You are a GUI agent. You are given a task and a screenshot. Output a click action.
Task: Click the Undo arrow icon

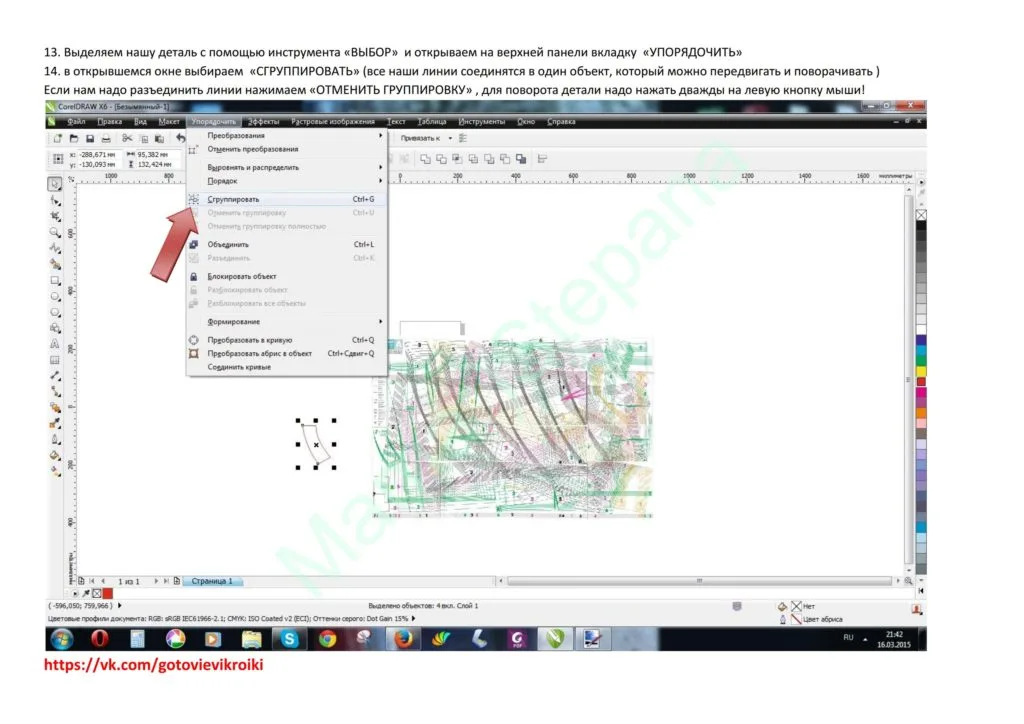180,138
